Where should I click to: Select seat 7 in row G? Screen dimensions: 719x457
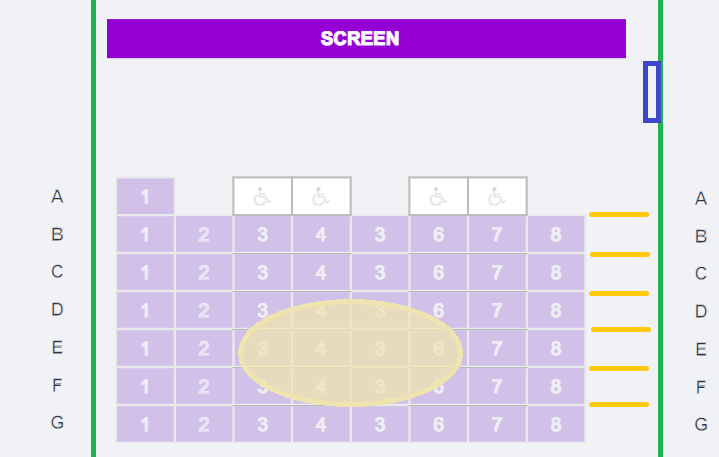coord(497,424)
